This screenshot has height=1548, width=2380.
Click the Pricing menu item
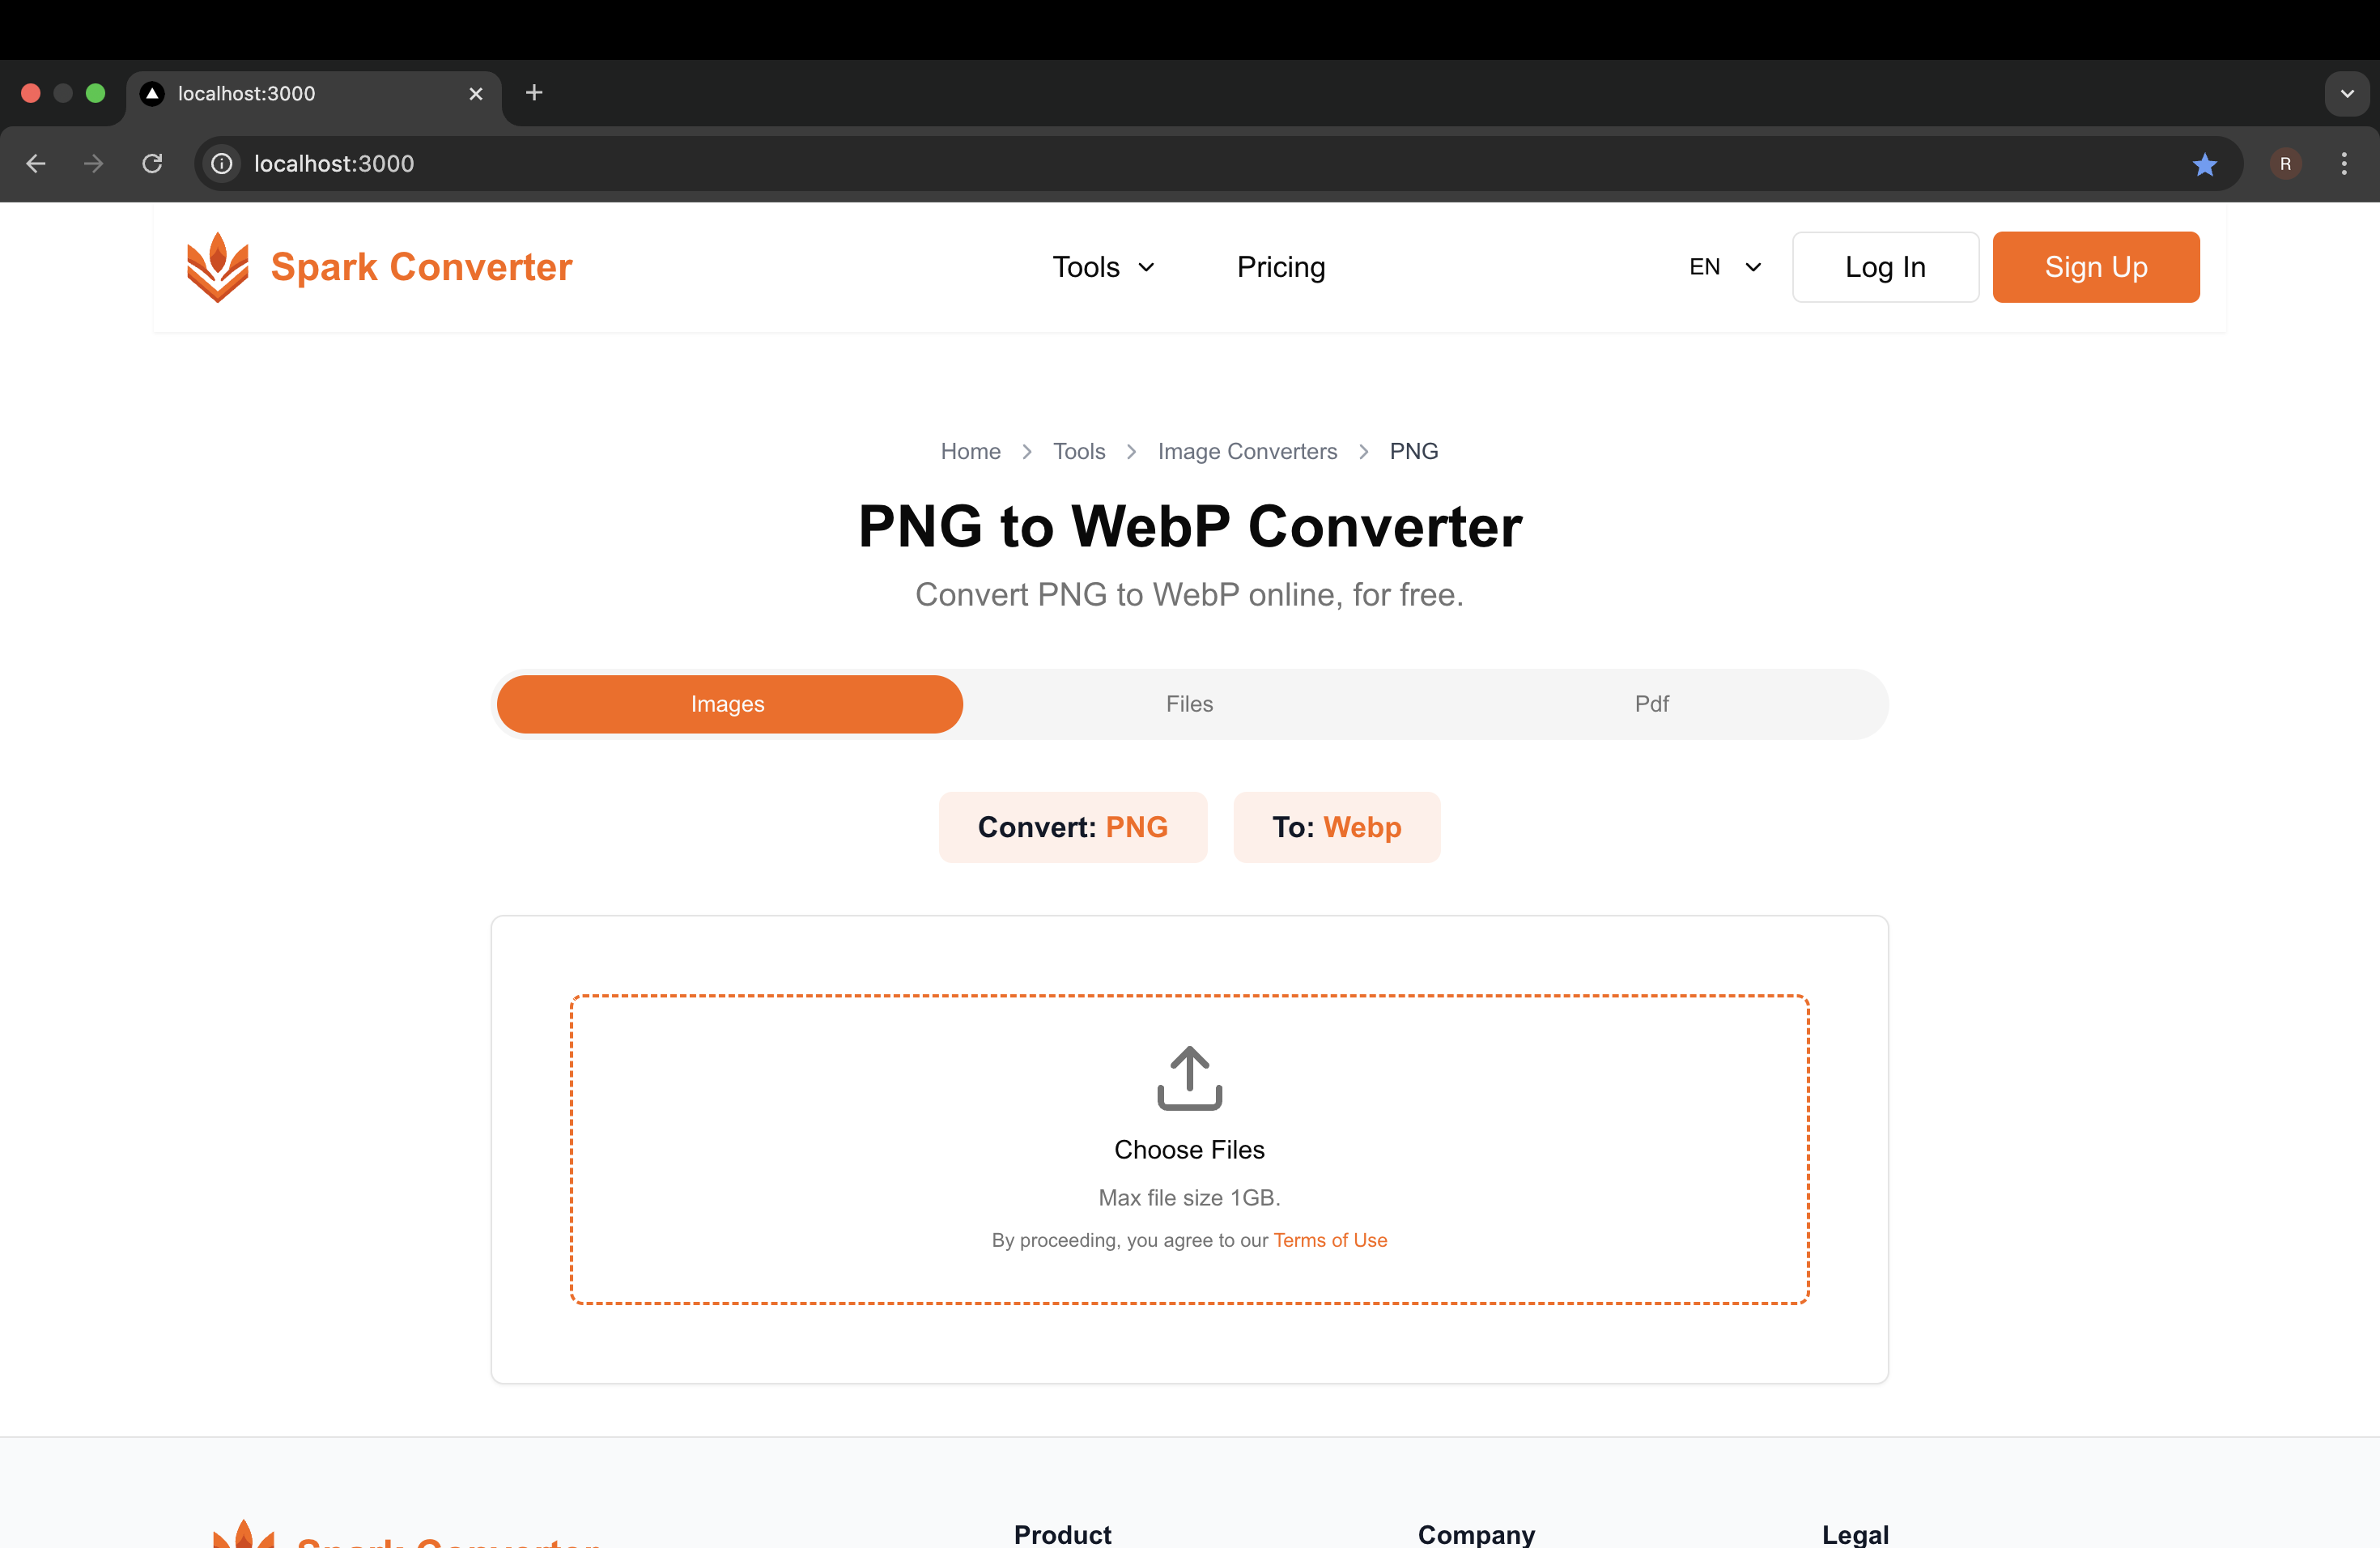pyautogui.click(x=1280, y=267)
